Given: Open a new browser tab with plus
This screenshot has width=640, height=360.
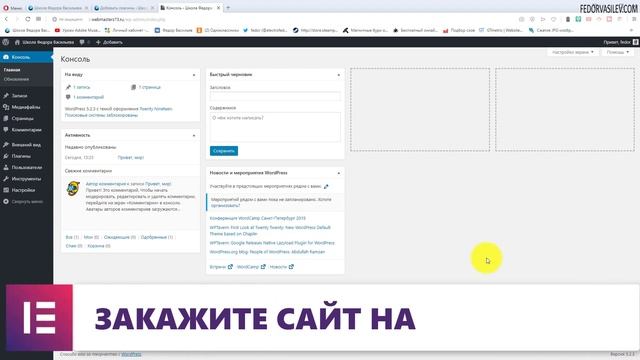Looking at the screenshot, I should [x=228, y=8].
